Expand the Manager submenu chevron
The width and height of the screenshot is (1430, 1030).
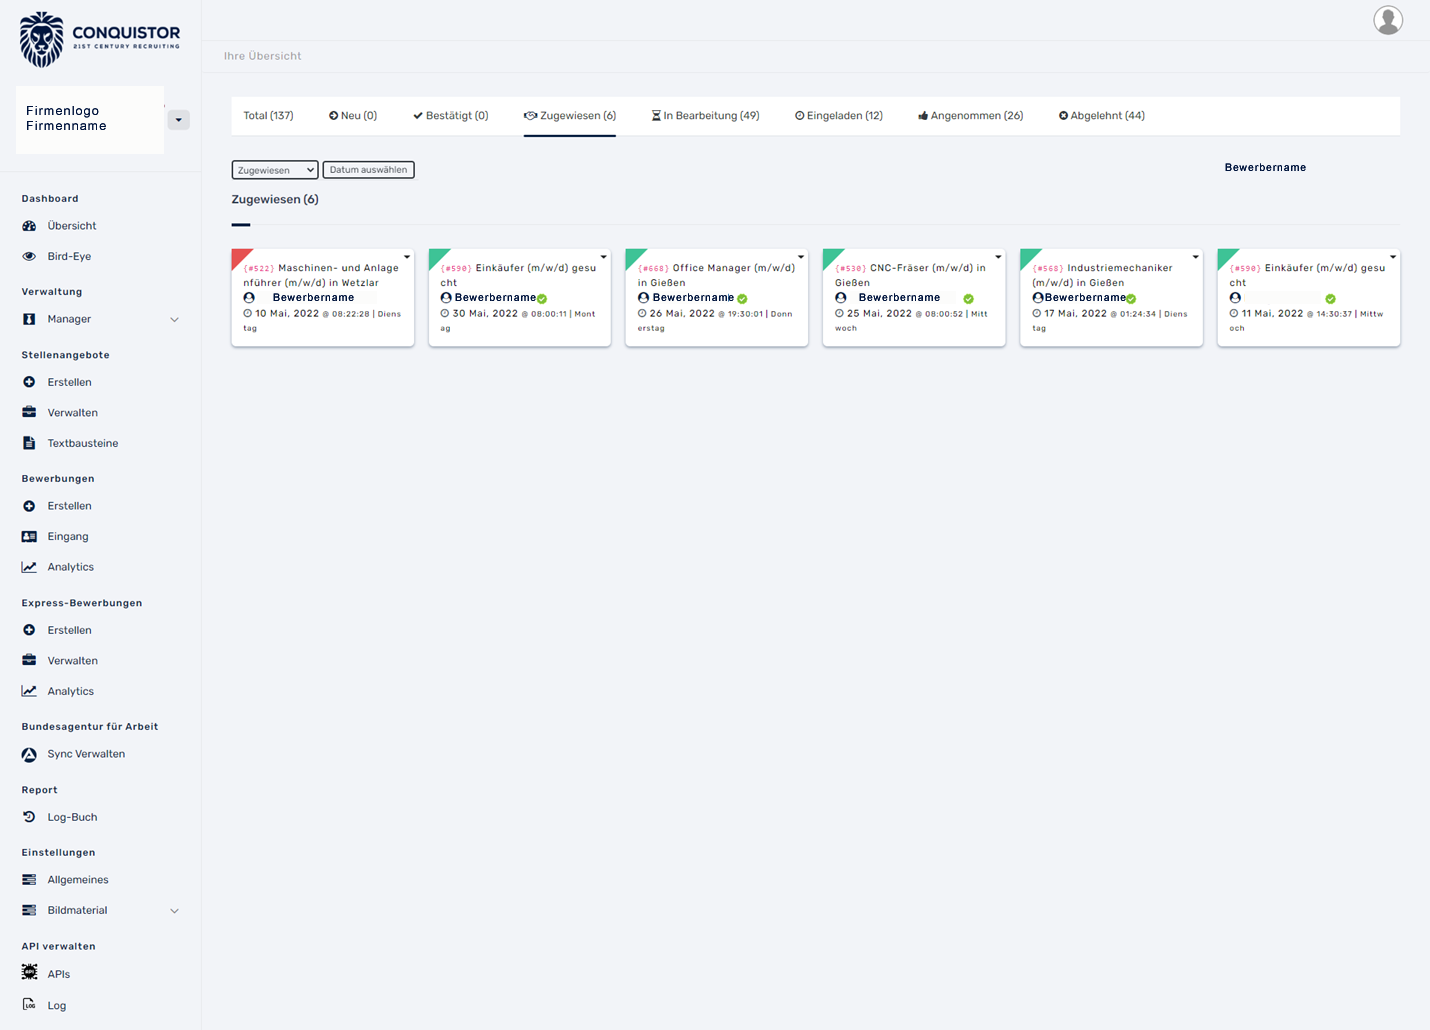point(175,320)
